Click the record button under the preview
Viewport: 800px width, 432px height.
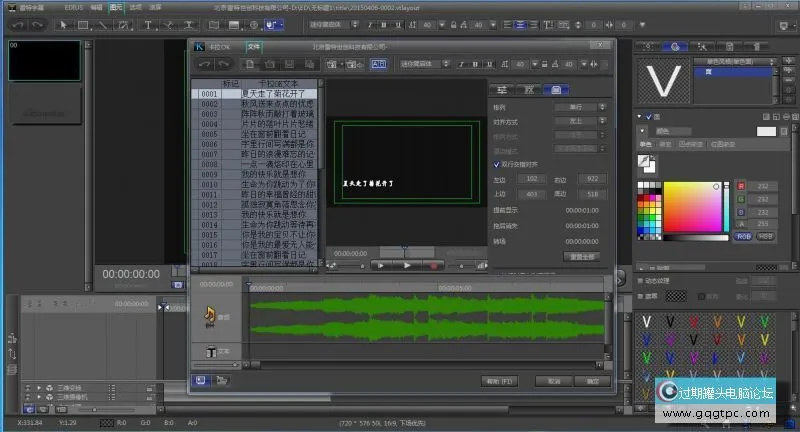(x=434, y=266)
